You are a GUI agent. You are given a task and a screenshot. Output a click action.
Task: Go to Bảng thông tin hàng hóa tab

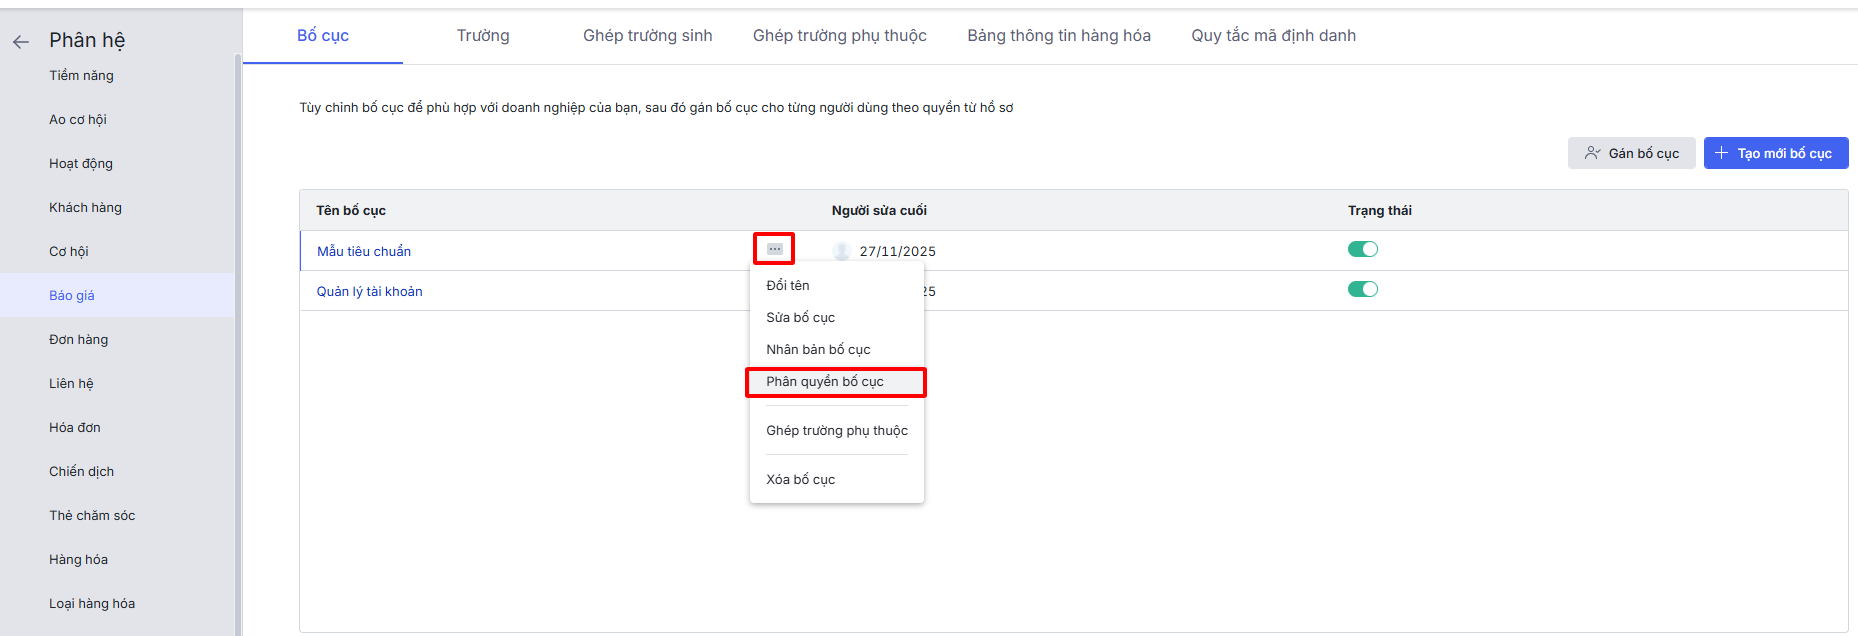tap(1059, 36)
